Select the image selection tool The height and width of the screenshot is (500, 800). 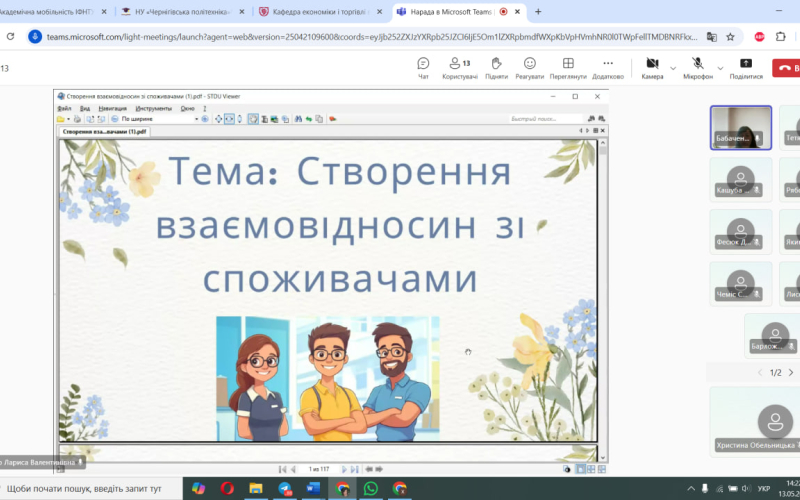click(274, 119)
